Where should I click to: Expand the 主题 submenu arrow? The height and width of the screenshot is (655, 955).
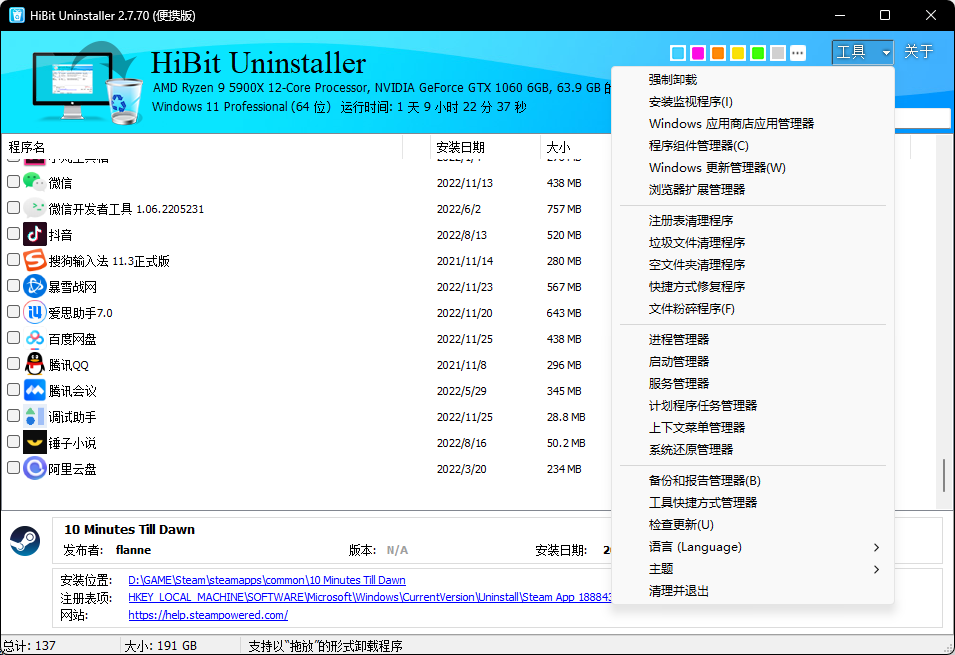[876, 569]
